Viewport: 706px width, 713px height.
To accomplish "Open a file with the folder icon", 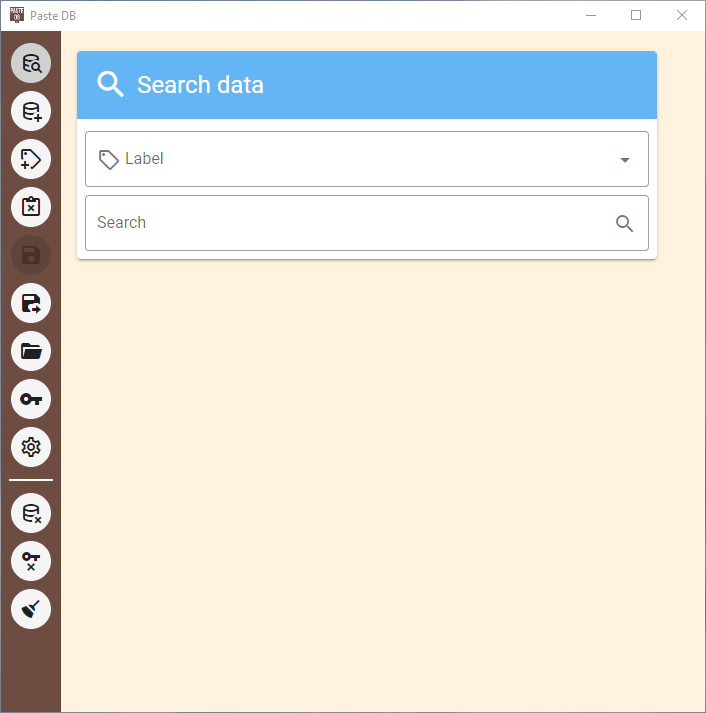I will click(31, 351).
